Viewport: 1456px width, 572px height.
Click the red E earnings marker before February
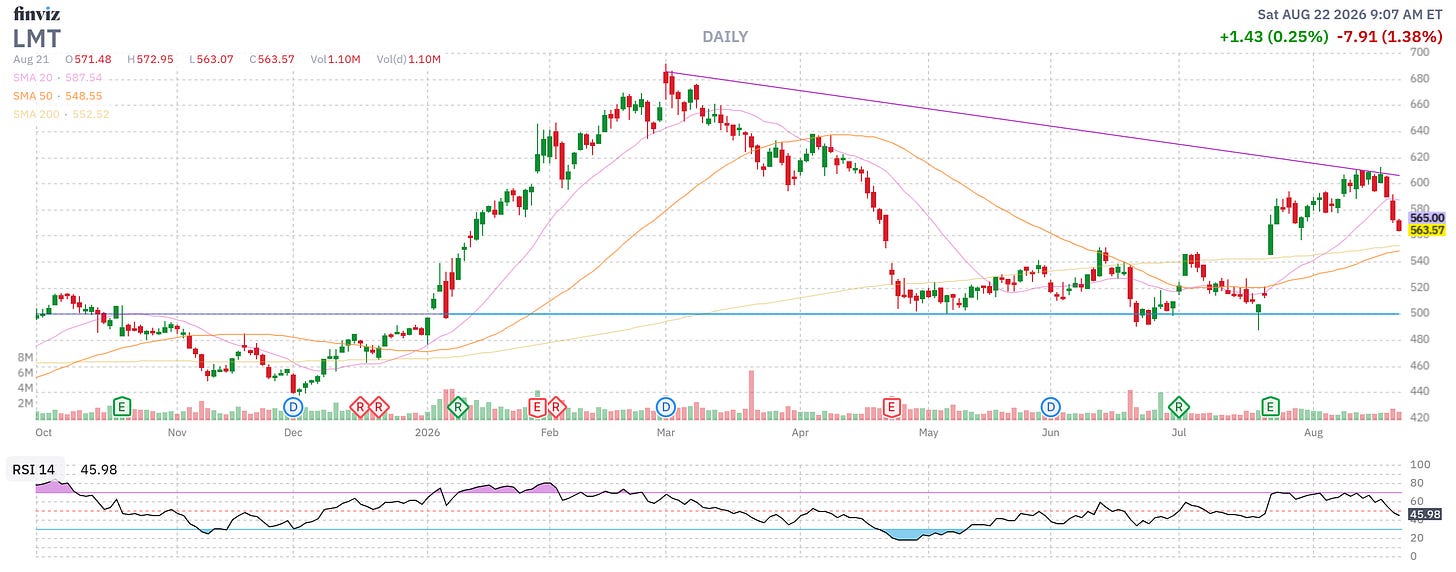click(537, 407)
